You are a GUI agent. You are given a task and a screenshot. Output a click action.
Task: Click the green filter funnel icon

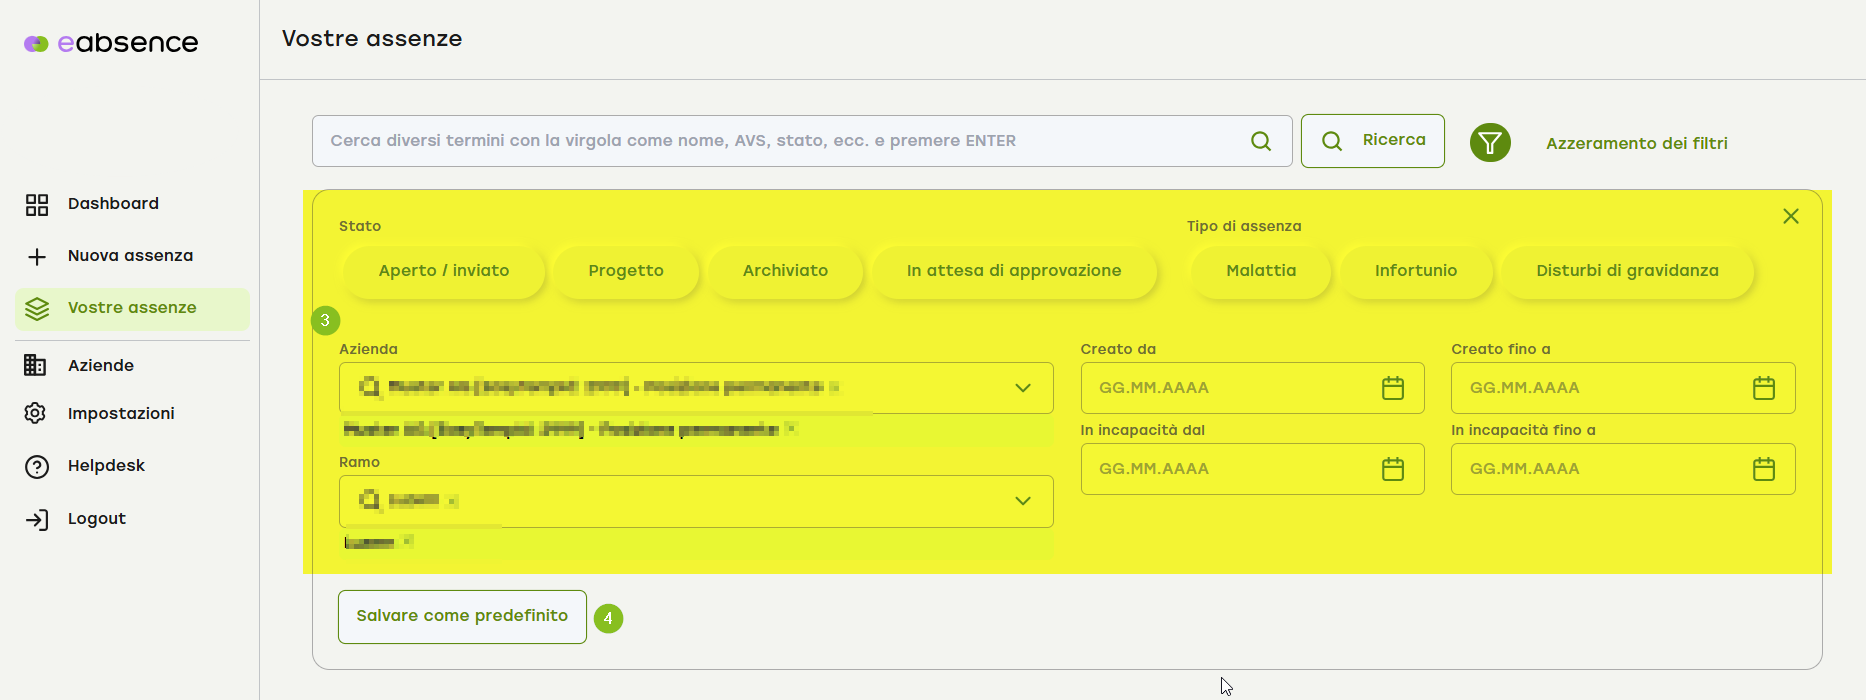[1489, 143]
